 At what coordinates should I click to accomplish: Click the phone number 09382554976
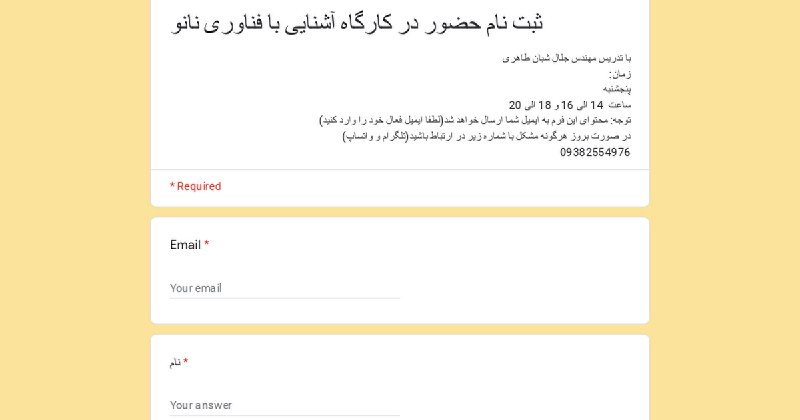[595, 152]
